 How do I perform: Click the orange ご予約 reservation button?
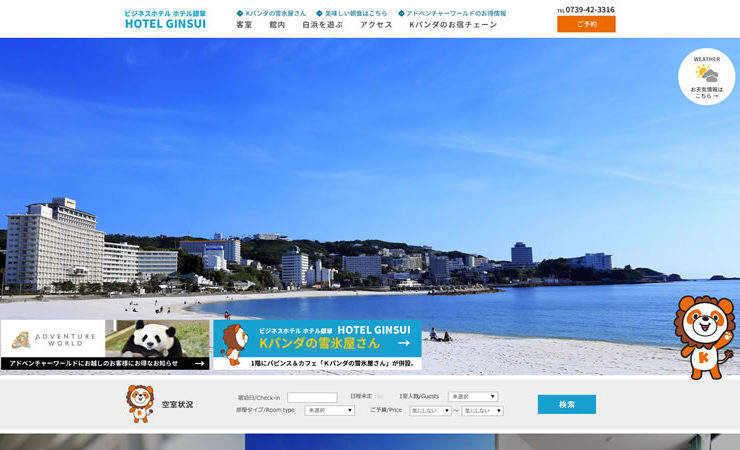tap(586, 24)
